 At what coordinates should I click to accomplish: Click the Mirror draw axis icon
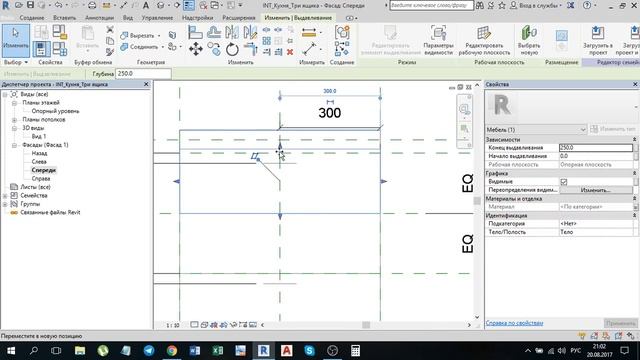click(250, 32)
